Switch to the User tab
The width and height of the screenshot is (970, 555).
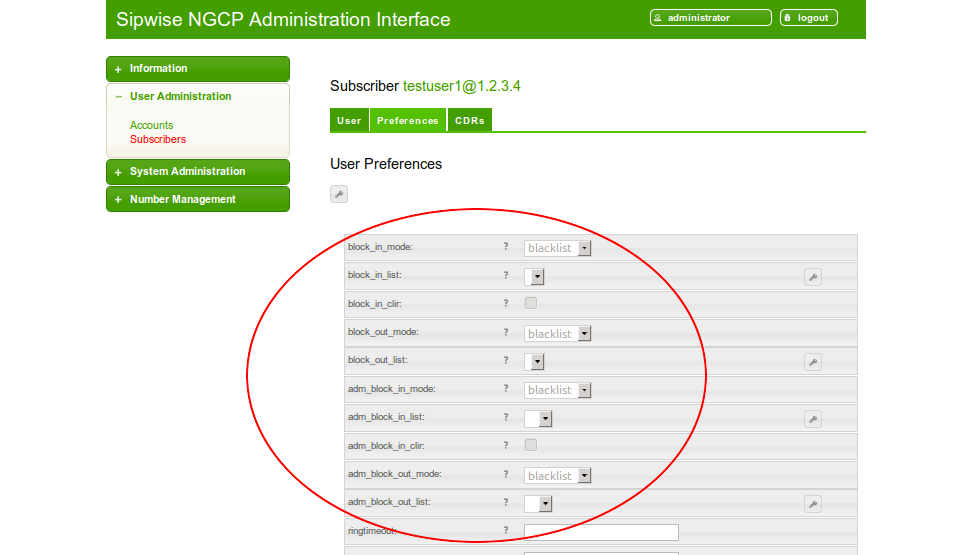(x=349, y=120)
